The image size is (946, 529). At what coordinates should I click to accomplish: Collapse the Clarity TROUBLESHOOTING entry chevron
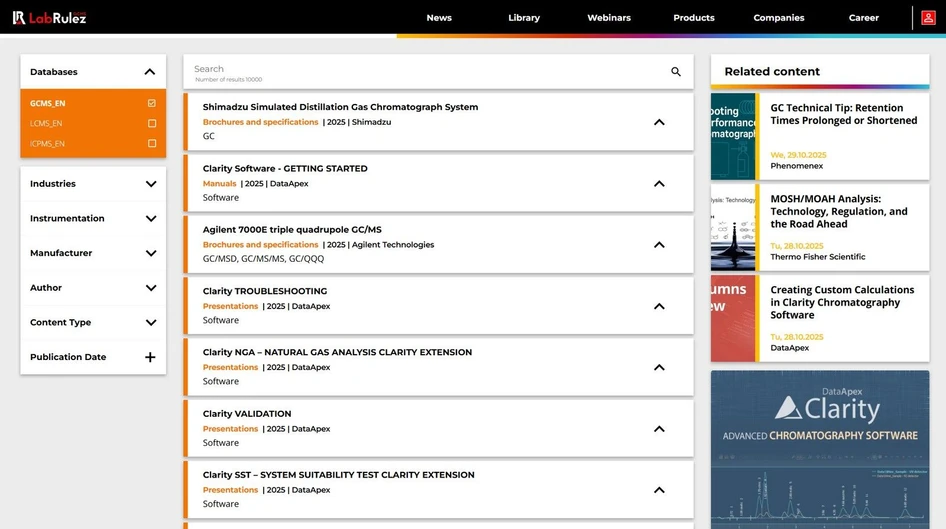pos(659,306)
